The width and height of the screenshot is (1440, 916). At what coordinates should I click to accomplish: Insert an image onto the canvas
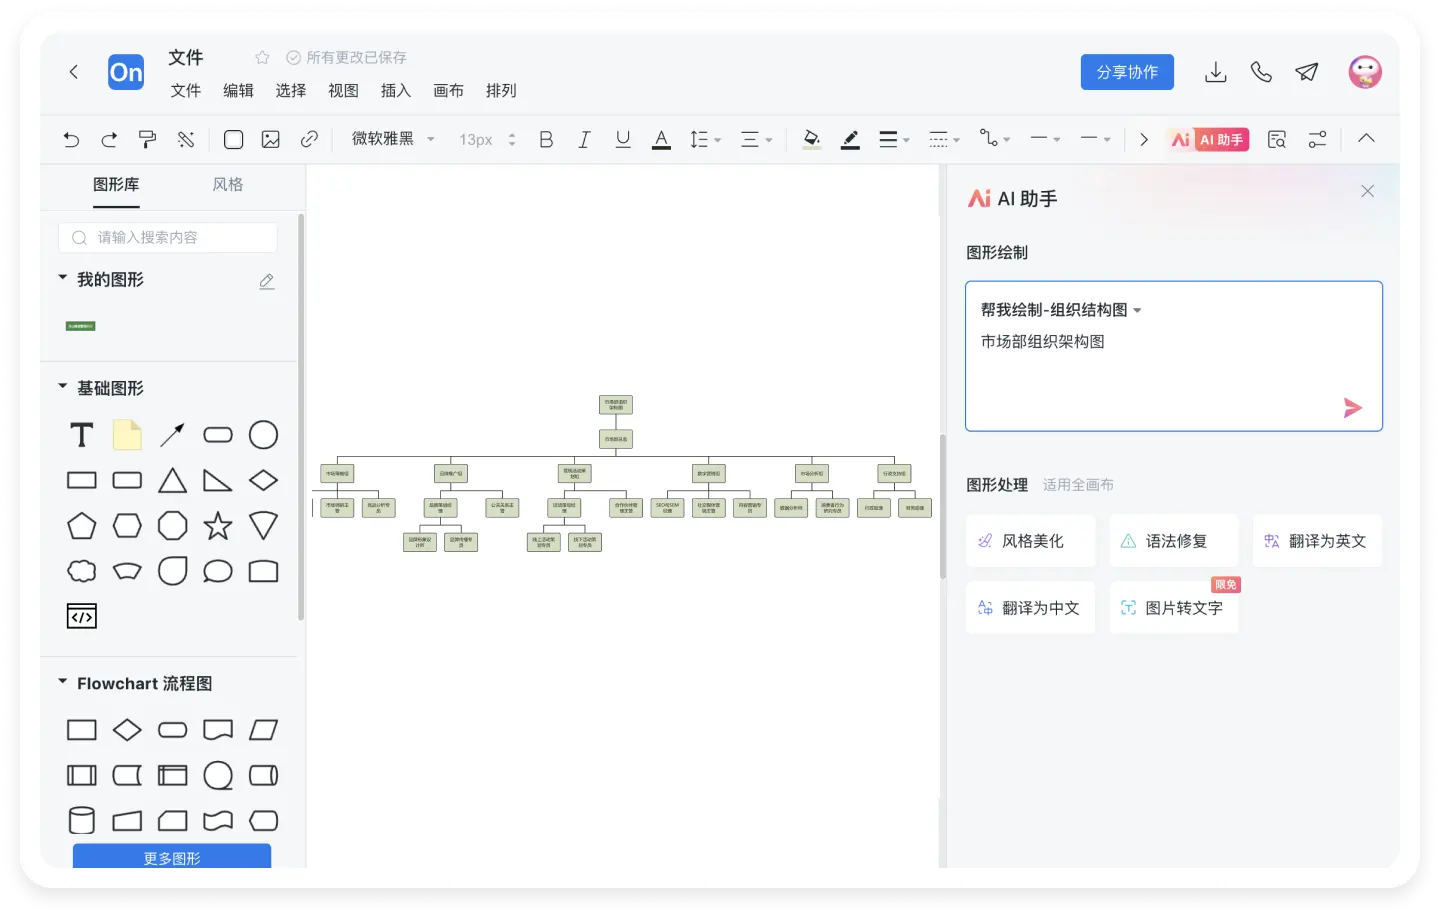pos(271,139)
